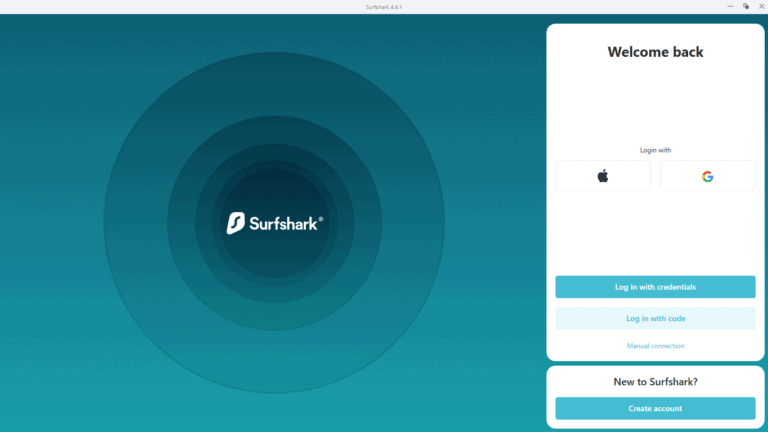Click the Create account button
This screenshot has height=432, width=768.
point(655,408)
